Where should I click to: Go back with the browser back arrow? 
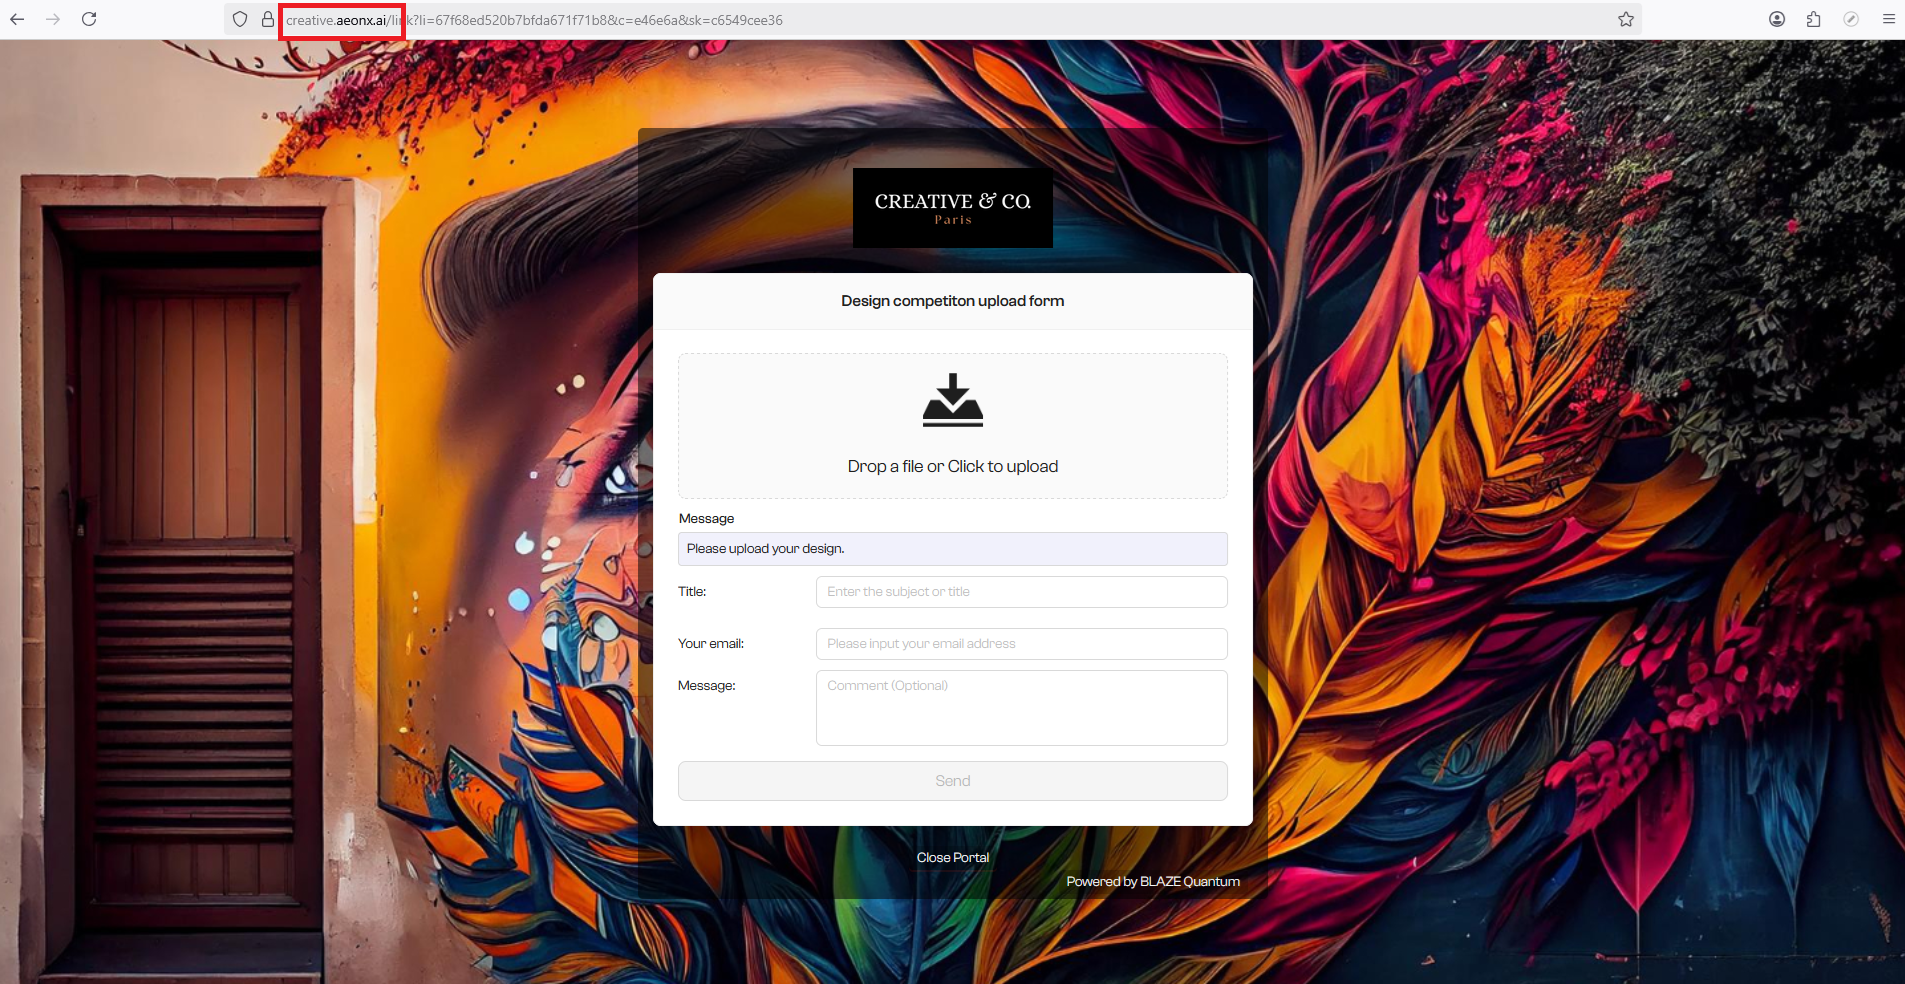[17, 19]
